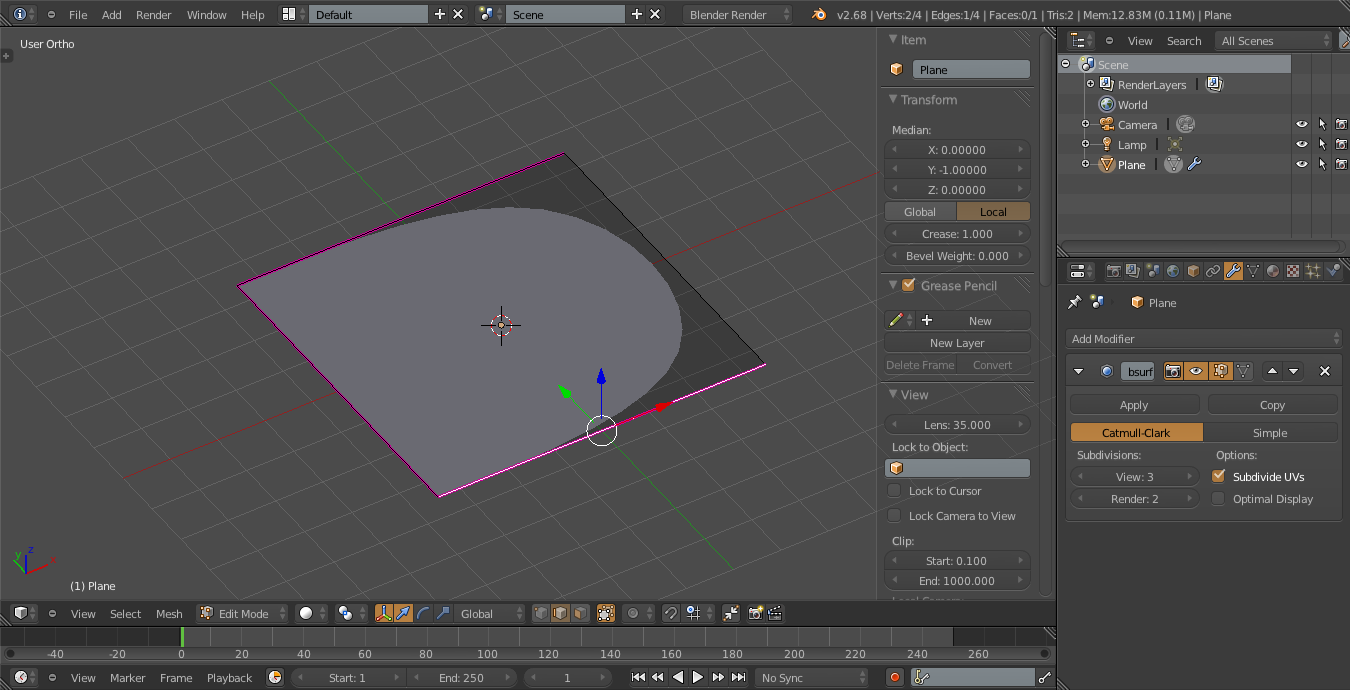Click the Bevel Weight slider
Image resolution: width=1350 pixels, height=690 pixels.
pyautogui.click(x=957, y=255)
